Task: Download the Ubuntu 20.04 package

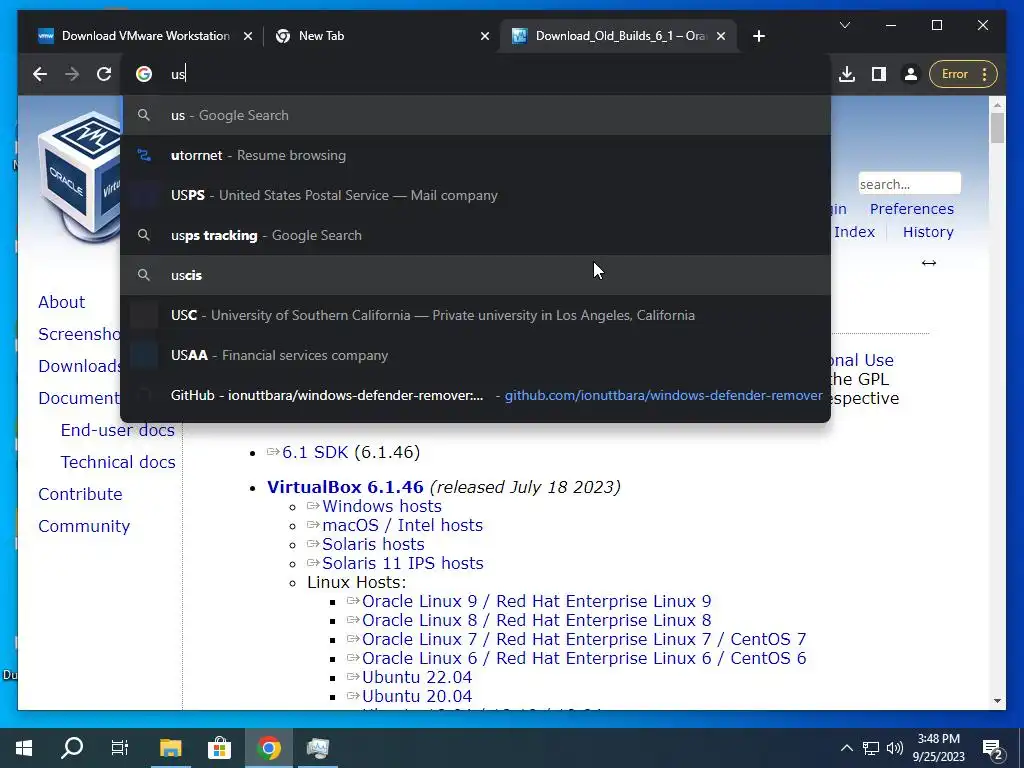Action: [x=417, y=696]
